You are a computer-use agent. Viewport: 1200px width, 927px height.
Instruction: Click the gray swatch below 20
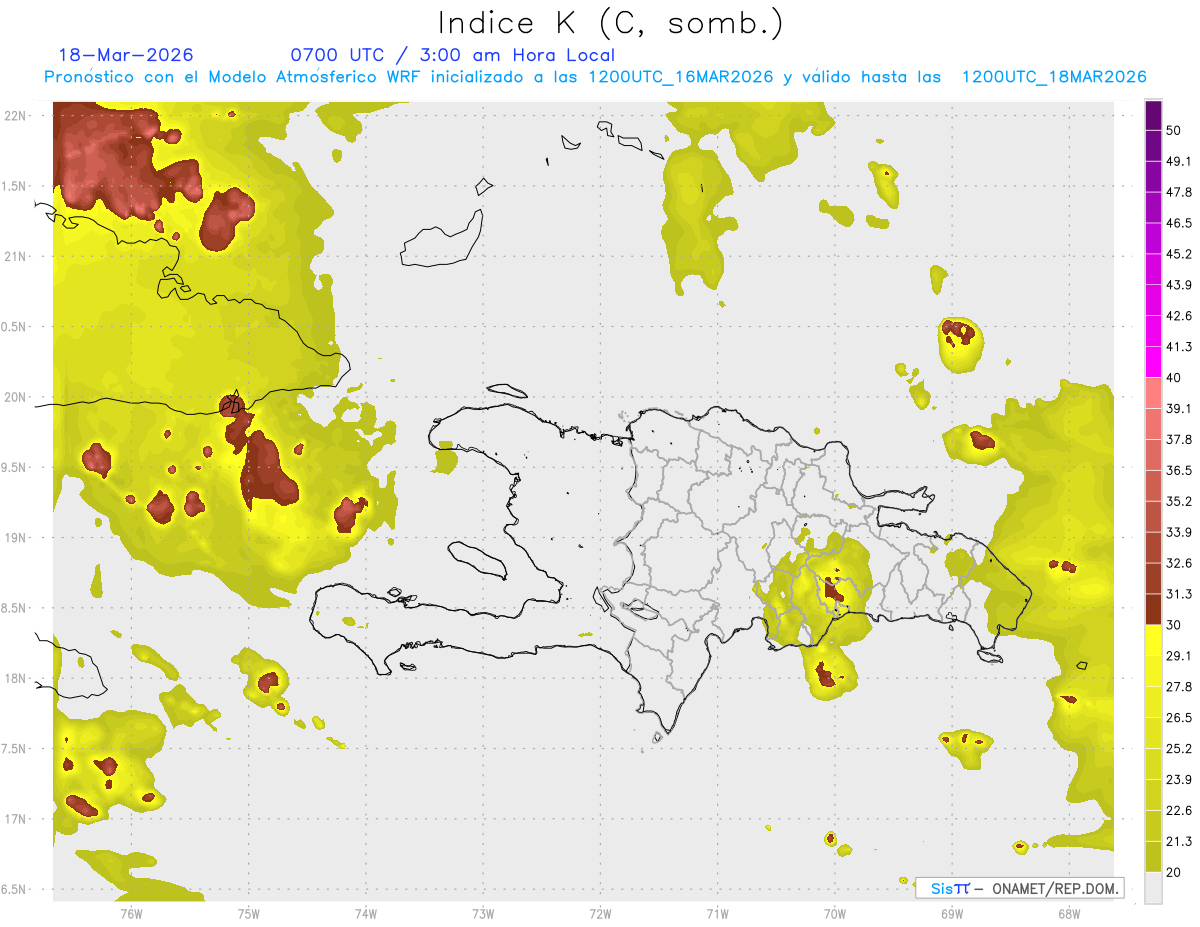1154,888
